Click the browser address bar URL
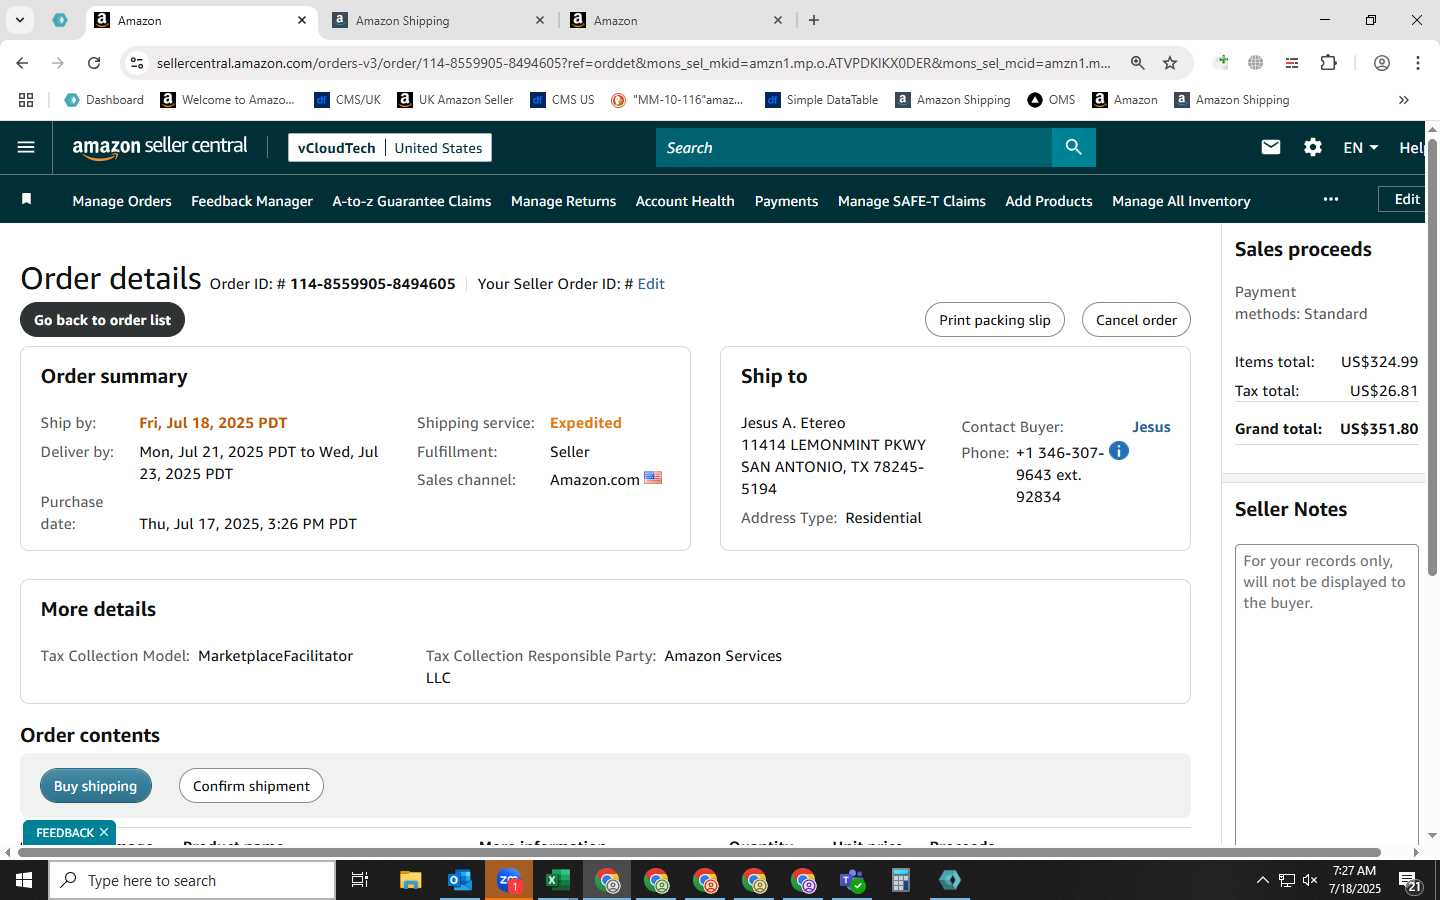This screenshot has height=900, width=1440. pyautogui.click(x=634, y=63)
